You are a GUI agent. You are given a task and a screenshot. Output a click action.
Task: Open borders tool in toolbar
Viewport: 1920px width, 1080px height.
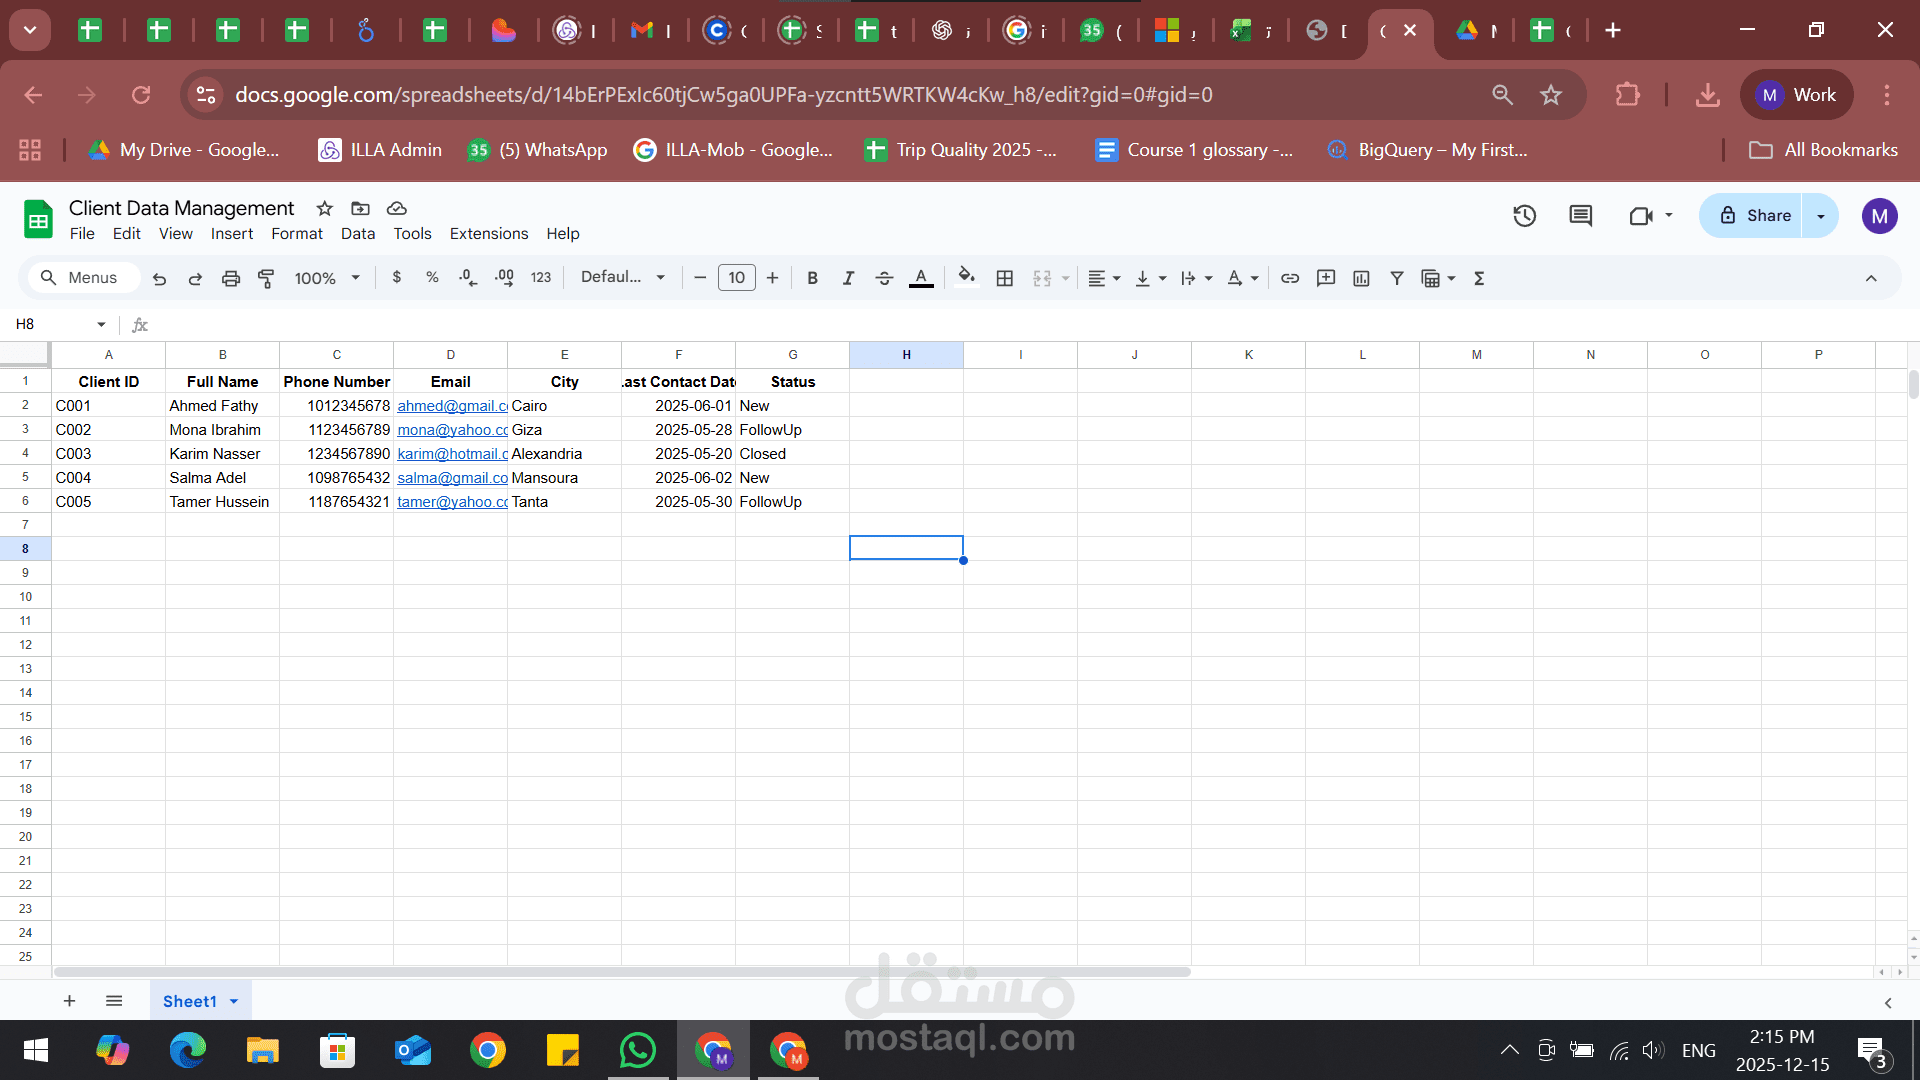[x=1005, y=278]
